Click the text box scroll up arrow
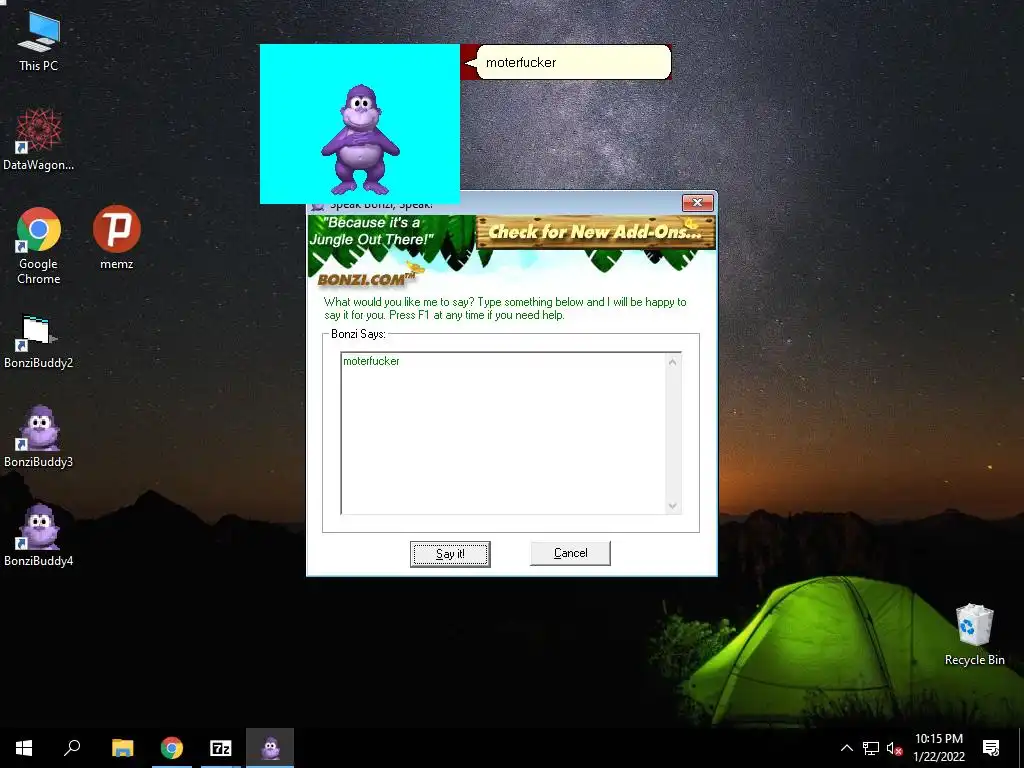 coord(673,361)
